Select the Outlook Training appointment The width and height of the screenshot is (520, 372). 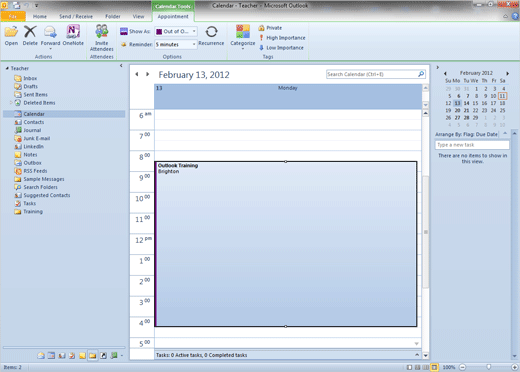tap(286, 244)
